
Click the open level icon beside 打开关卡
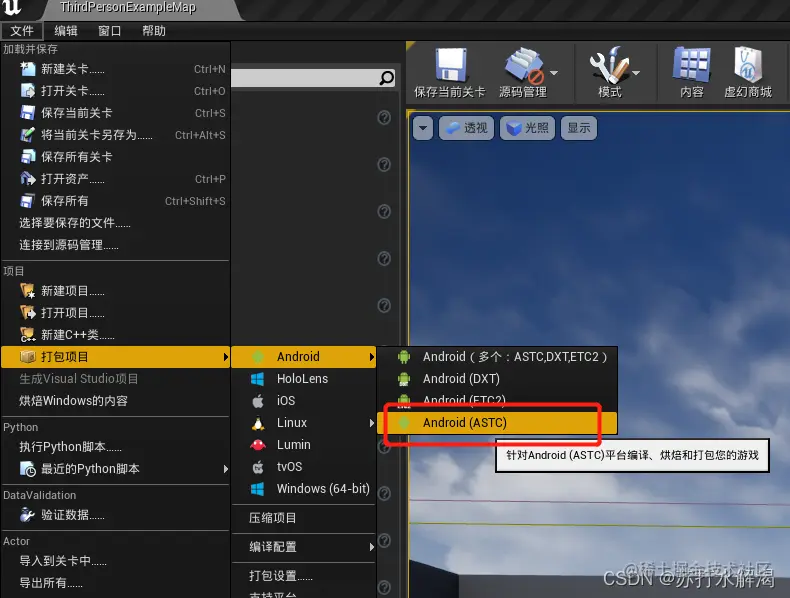(28, 91)
